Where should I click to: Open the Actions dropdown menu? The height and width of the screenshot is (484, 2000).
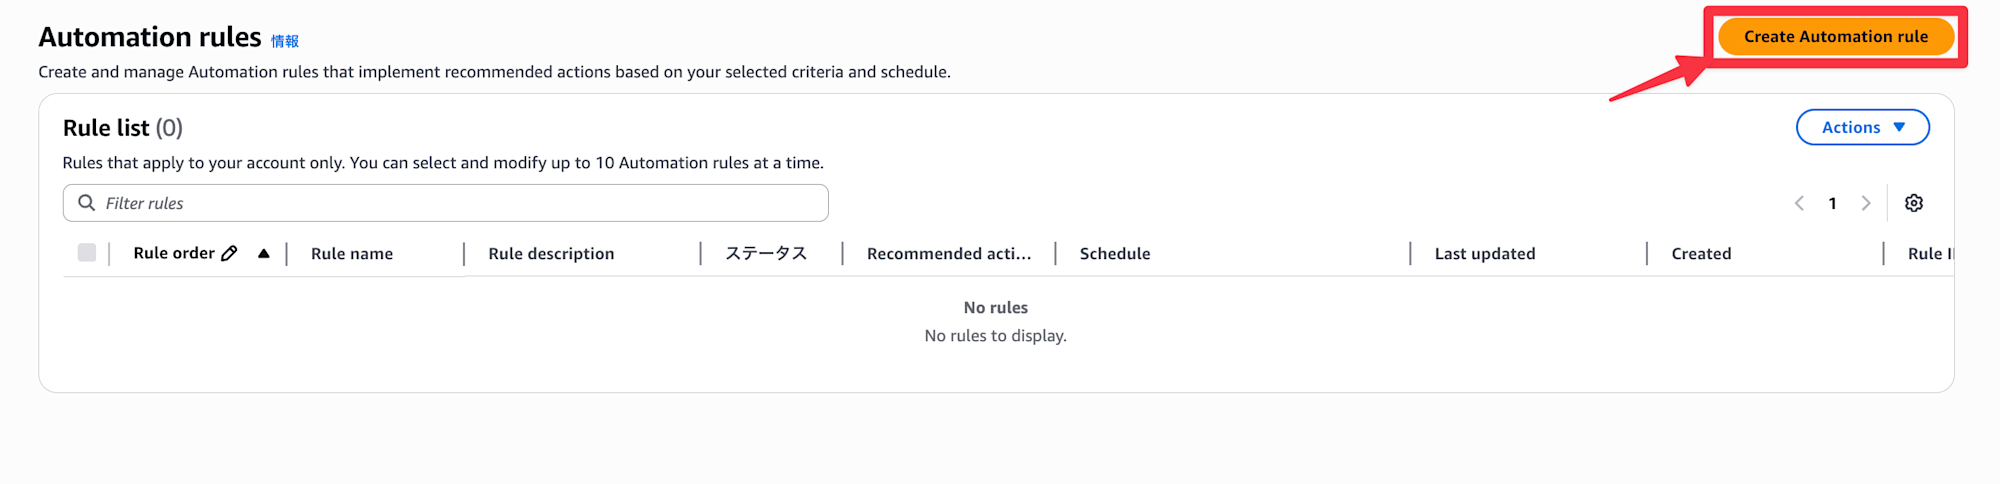pyautogui.click(x=1862, y=127)
